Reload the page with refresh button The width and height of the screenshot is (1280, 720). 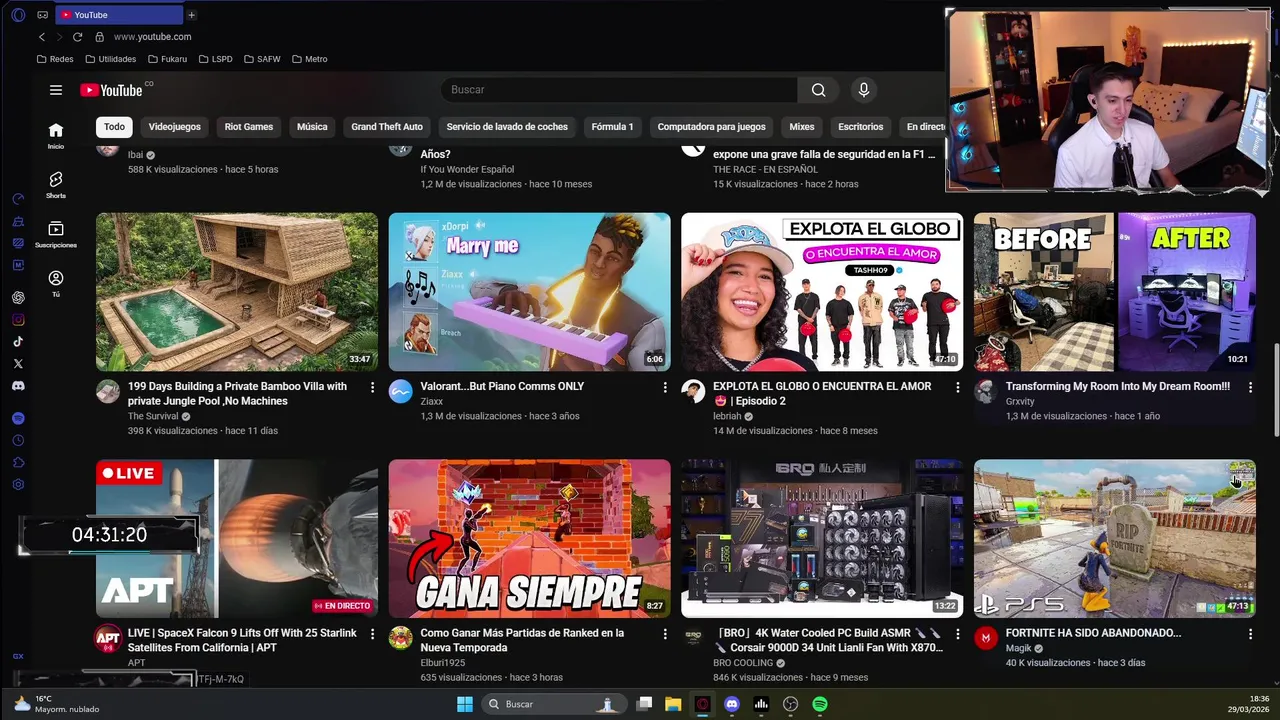(x=77, y=37)
